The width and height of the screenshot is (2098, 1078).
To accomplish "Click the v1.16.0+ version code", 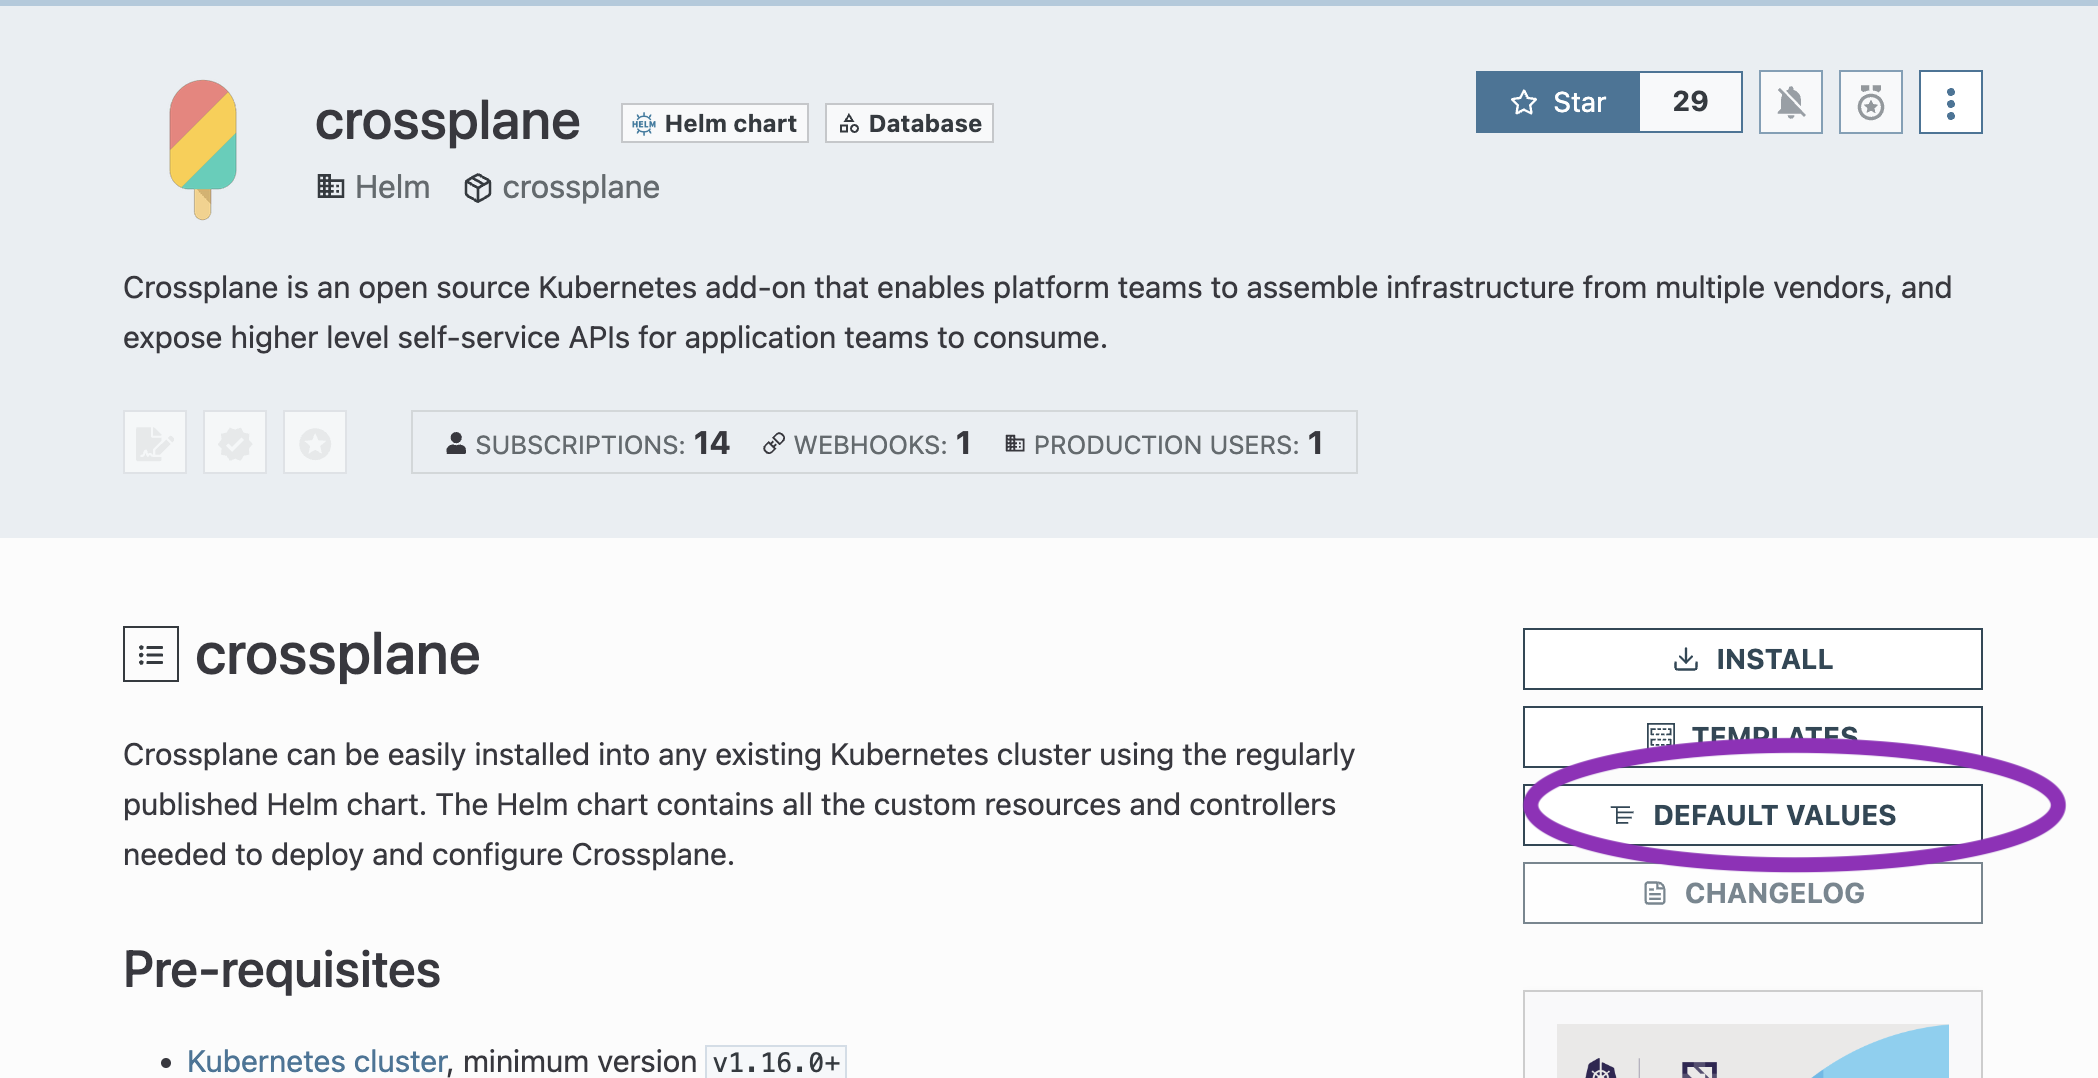I will [776, 1061].
